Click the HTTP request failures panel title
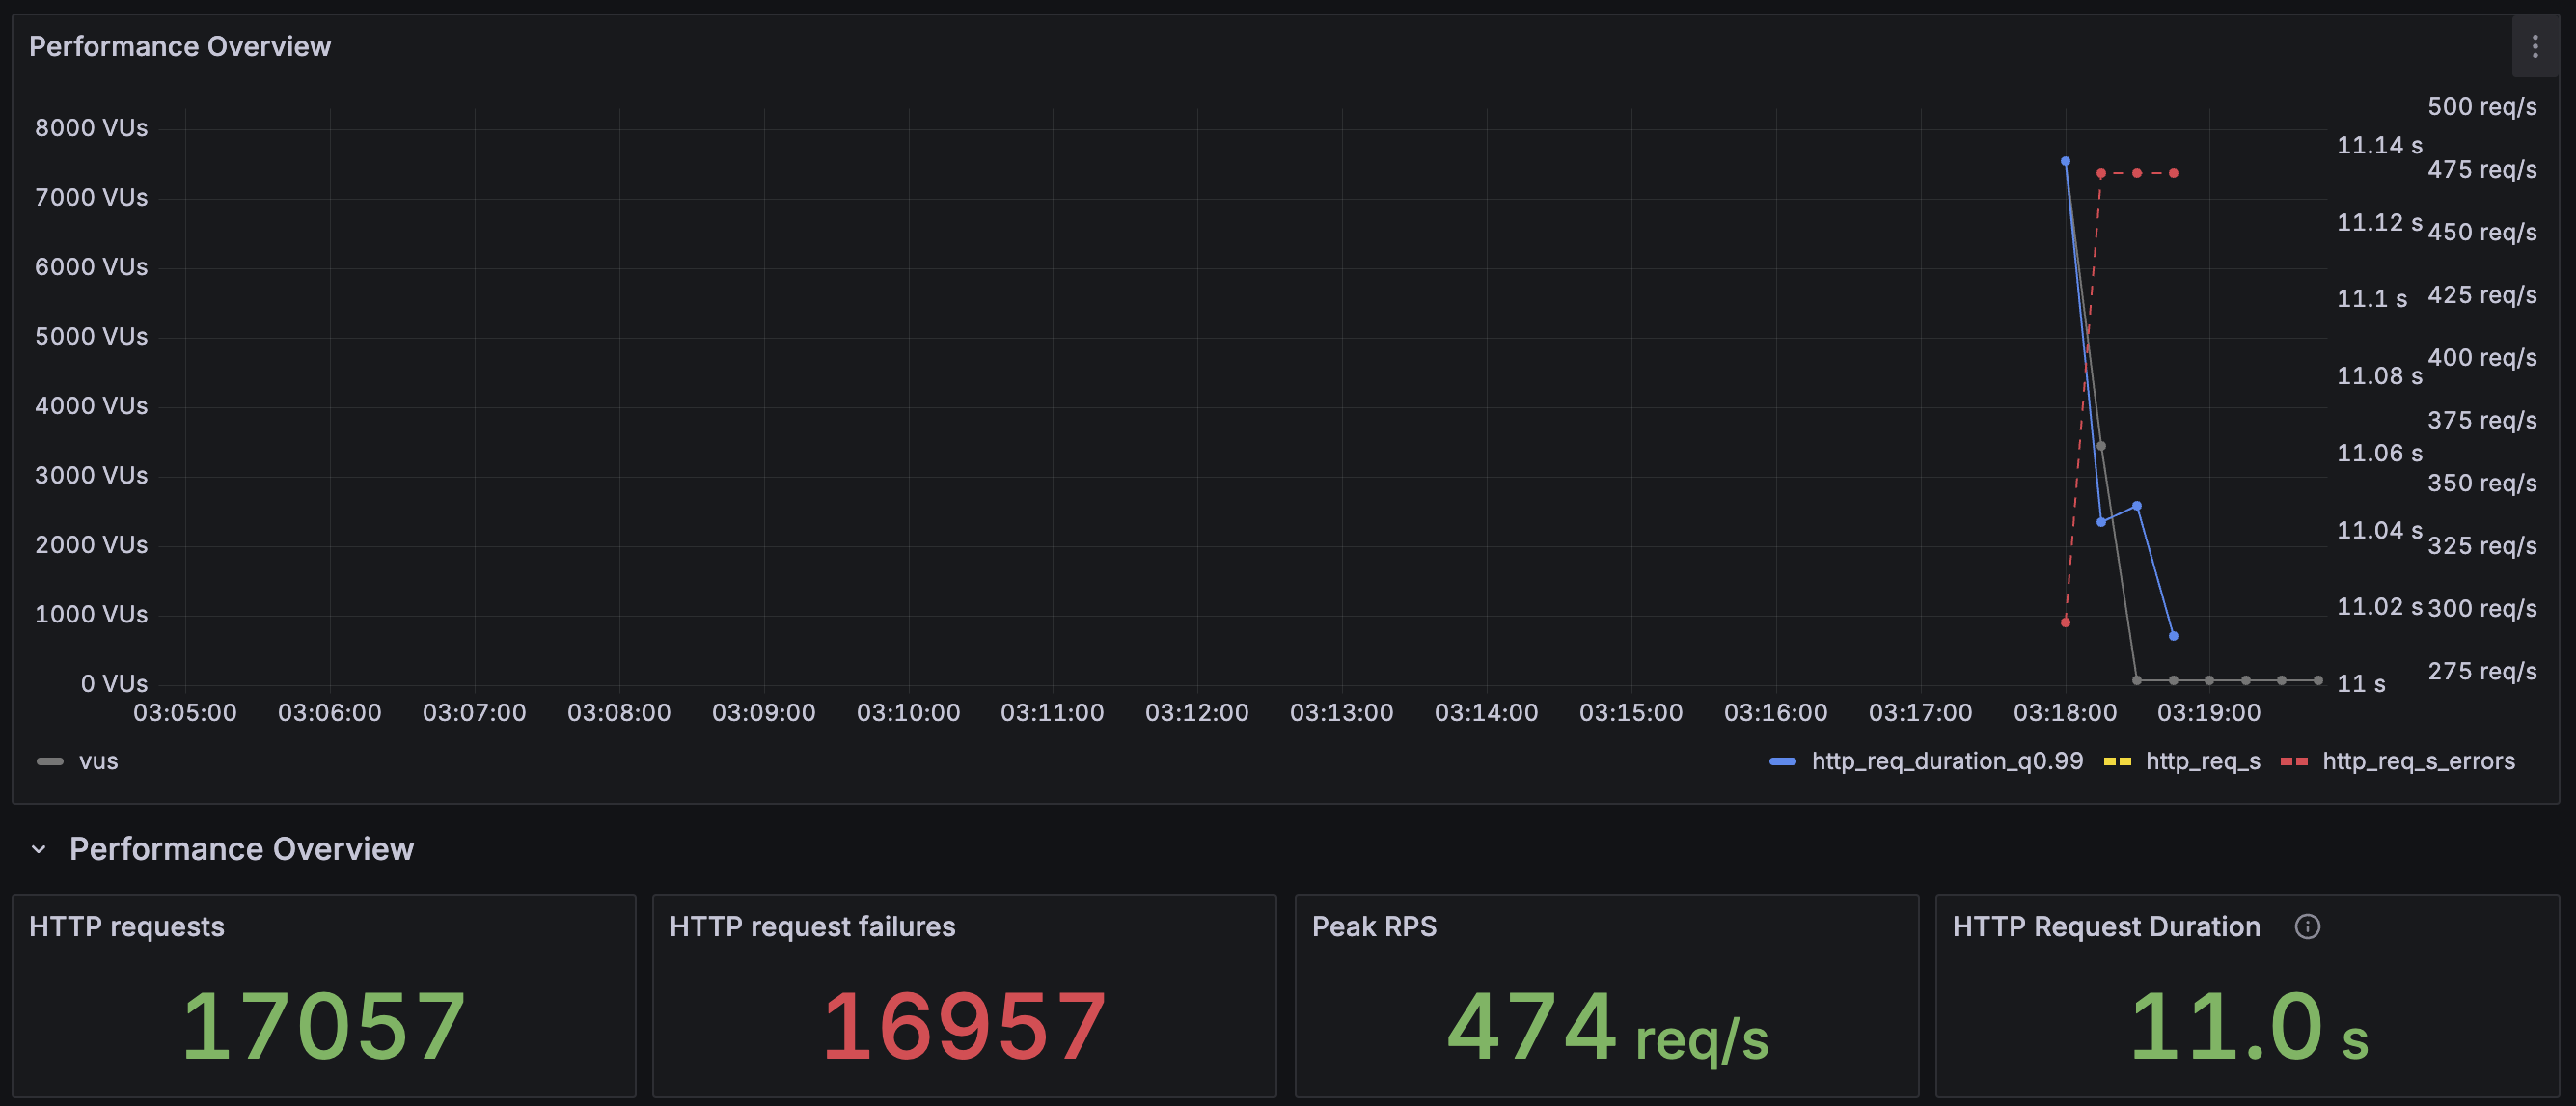The image size is (2576, 1106). click(812, 926)
